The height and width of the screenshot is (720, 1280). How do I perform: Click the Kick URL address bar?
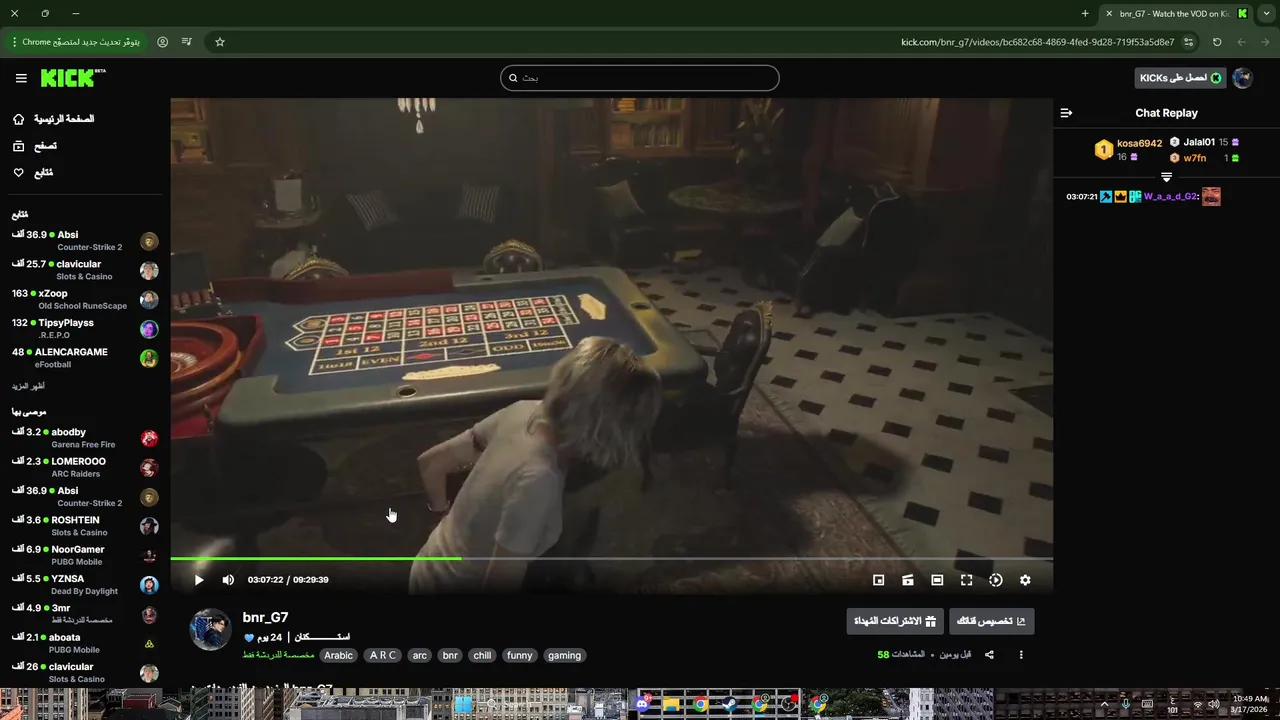tap(1037, 42)
